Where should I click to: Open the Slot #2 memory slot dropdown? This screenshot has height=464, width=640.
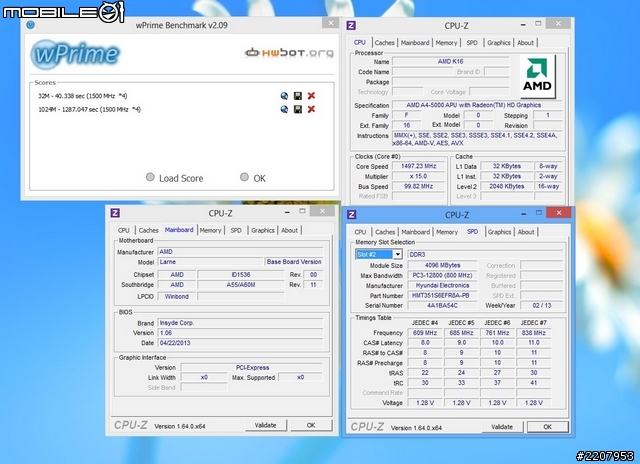point(398,254)
